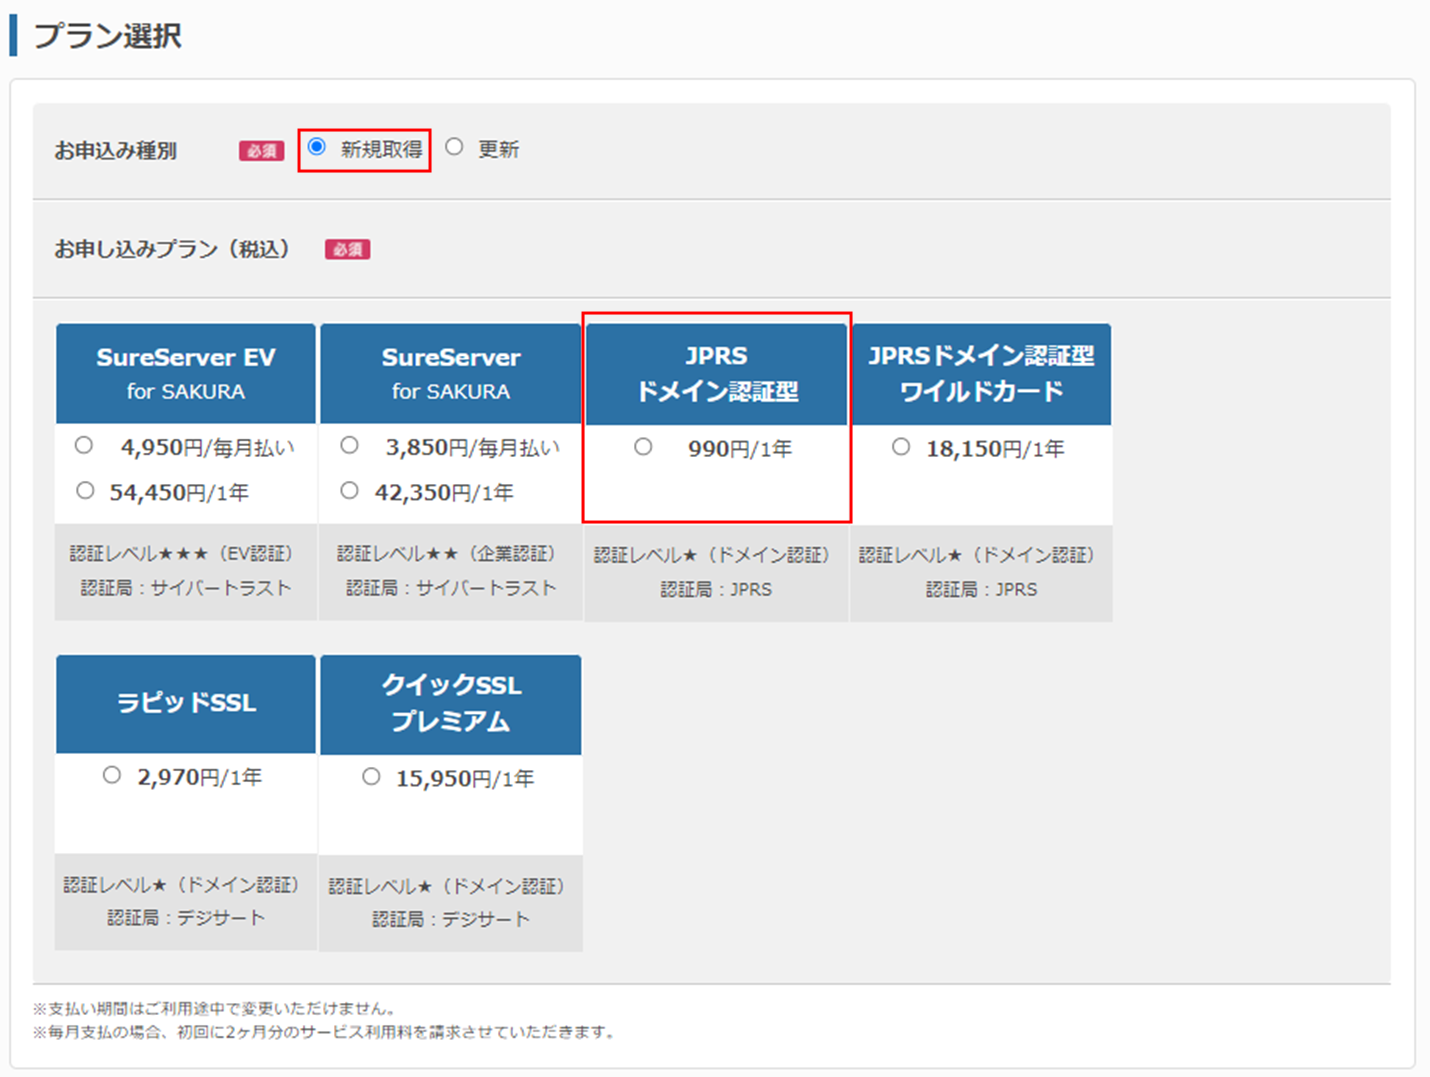Choose 更新 as the application type

[x=455, y=146]
